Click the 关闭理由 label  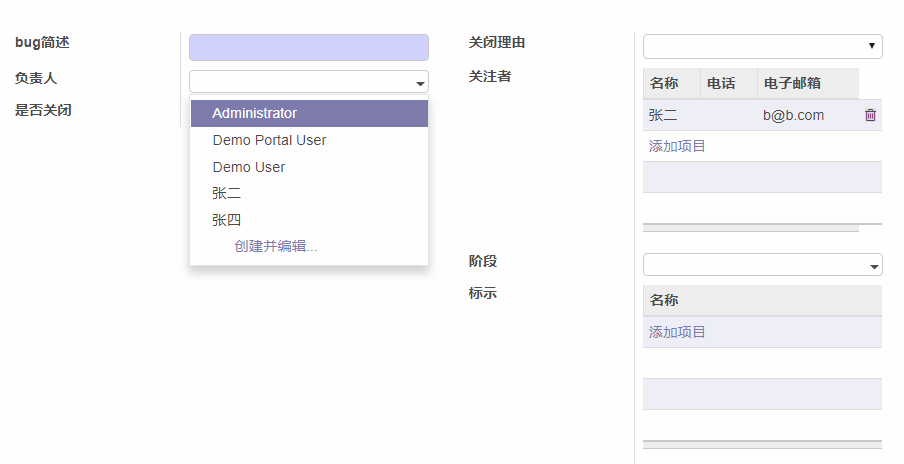pos(496,42)
